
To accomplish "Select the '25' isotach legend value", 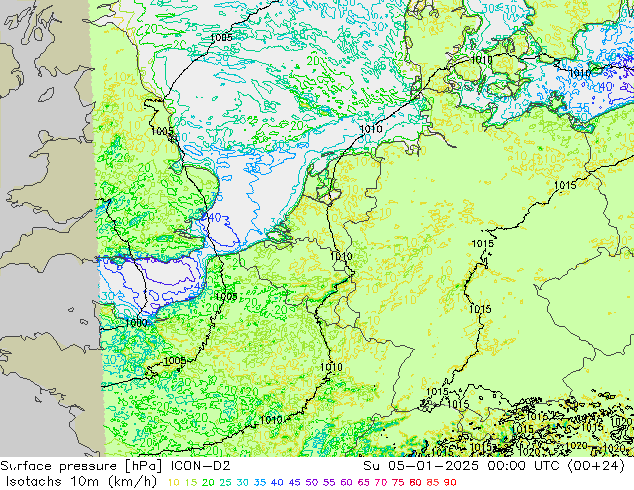I will 226,482.
